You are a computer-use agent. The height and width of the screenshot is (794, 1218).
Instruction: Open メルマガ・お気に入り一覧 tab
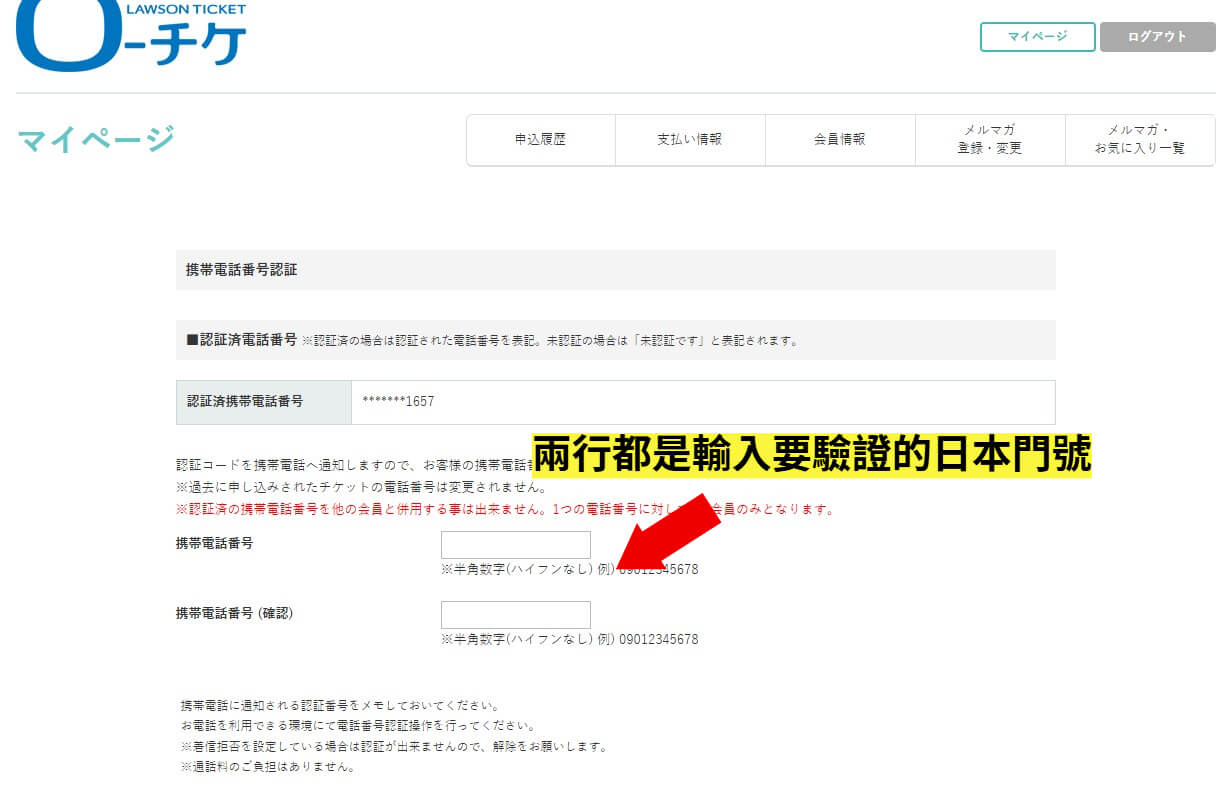[1139, 140]
